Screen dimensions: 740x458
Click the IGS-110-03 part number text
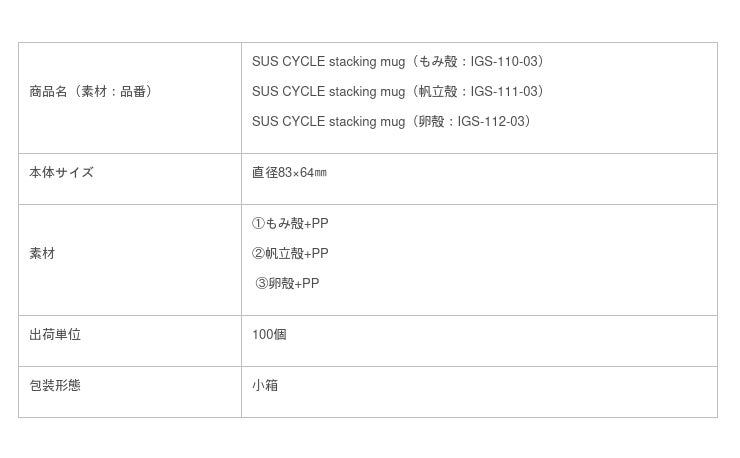point(506,62)
